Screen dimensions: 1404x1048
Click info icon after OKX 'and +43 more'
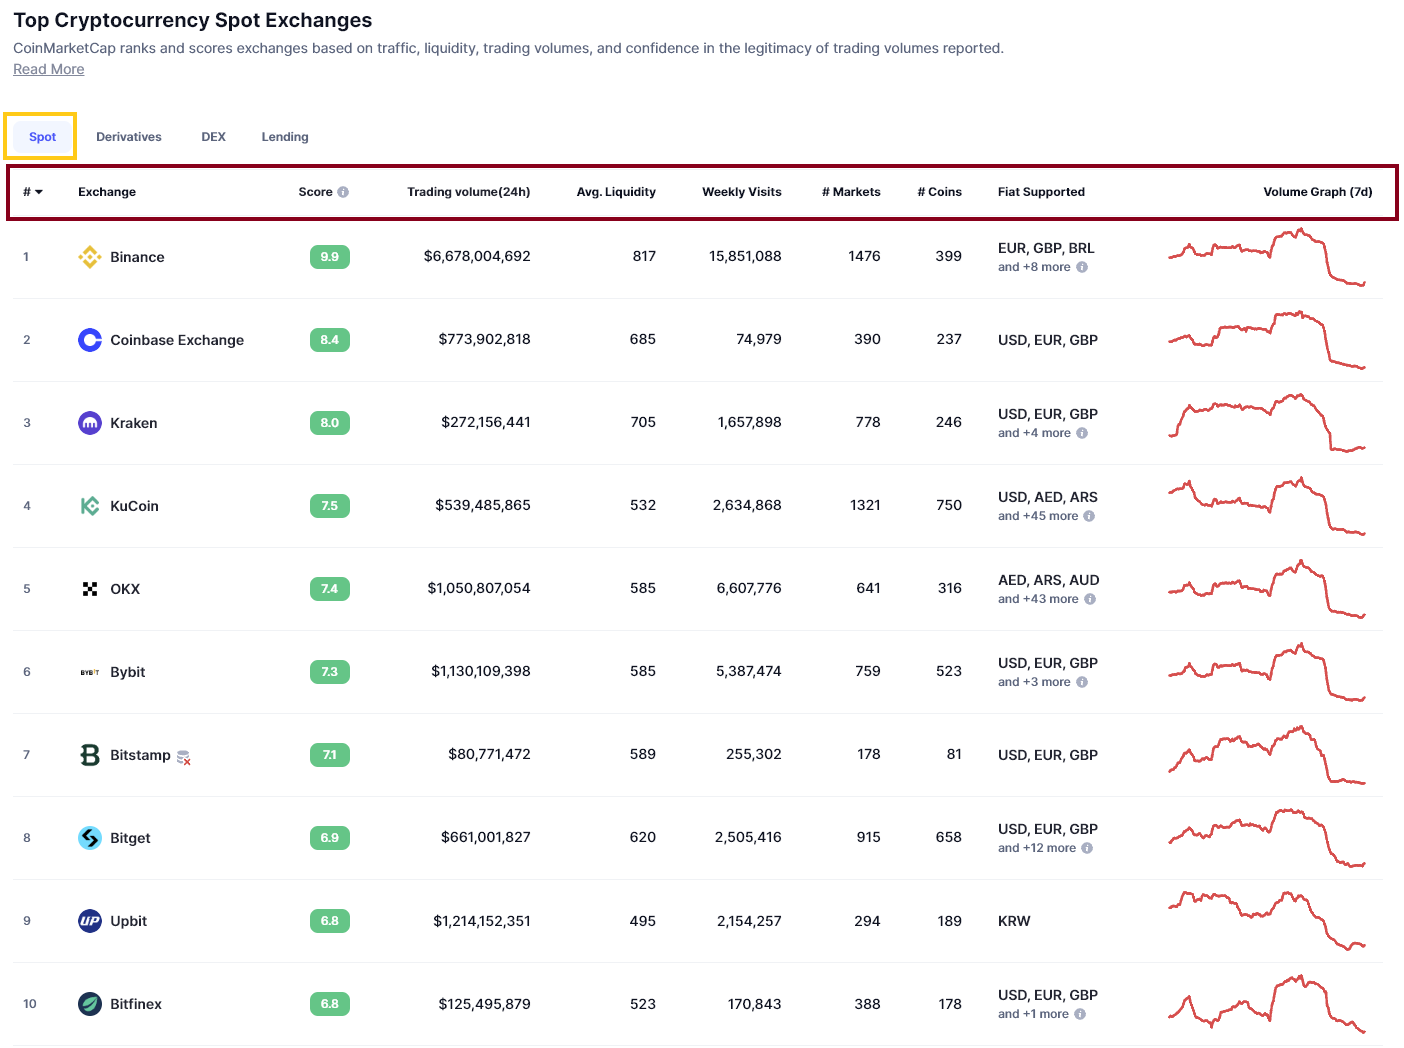pyautogui.click(x=1090, y=599)
